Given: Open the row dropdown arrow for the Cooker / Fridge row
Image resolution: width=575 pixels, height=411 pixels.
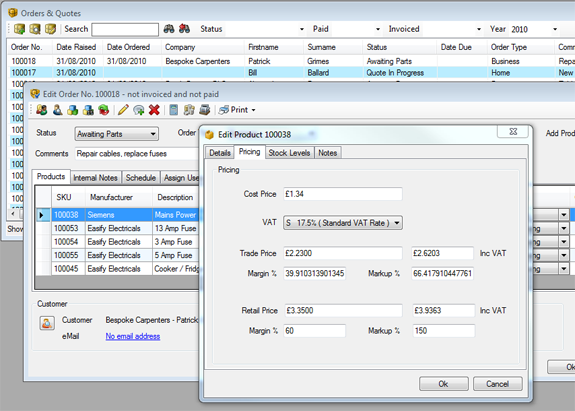Looking at the screenshot, I should [564, 269].
